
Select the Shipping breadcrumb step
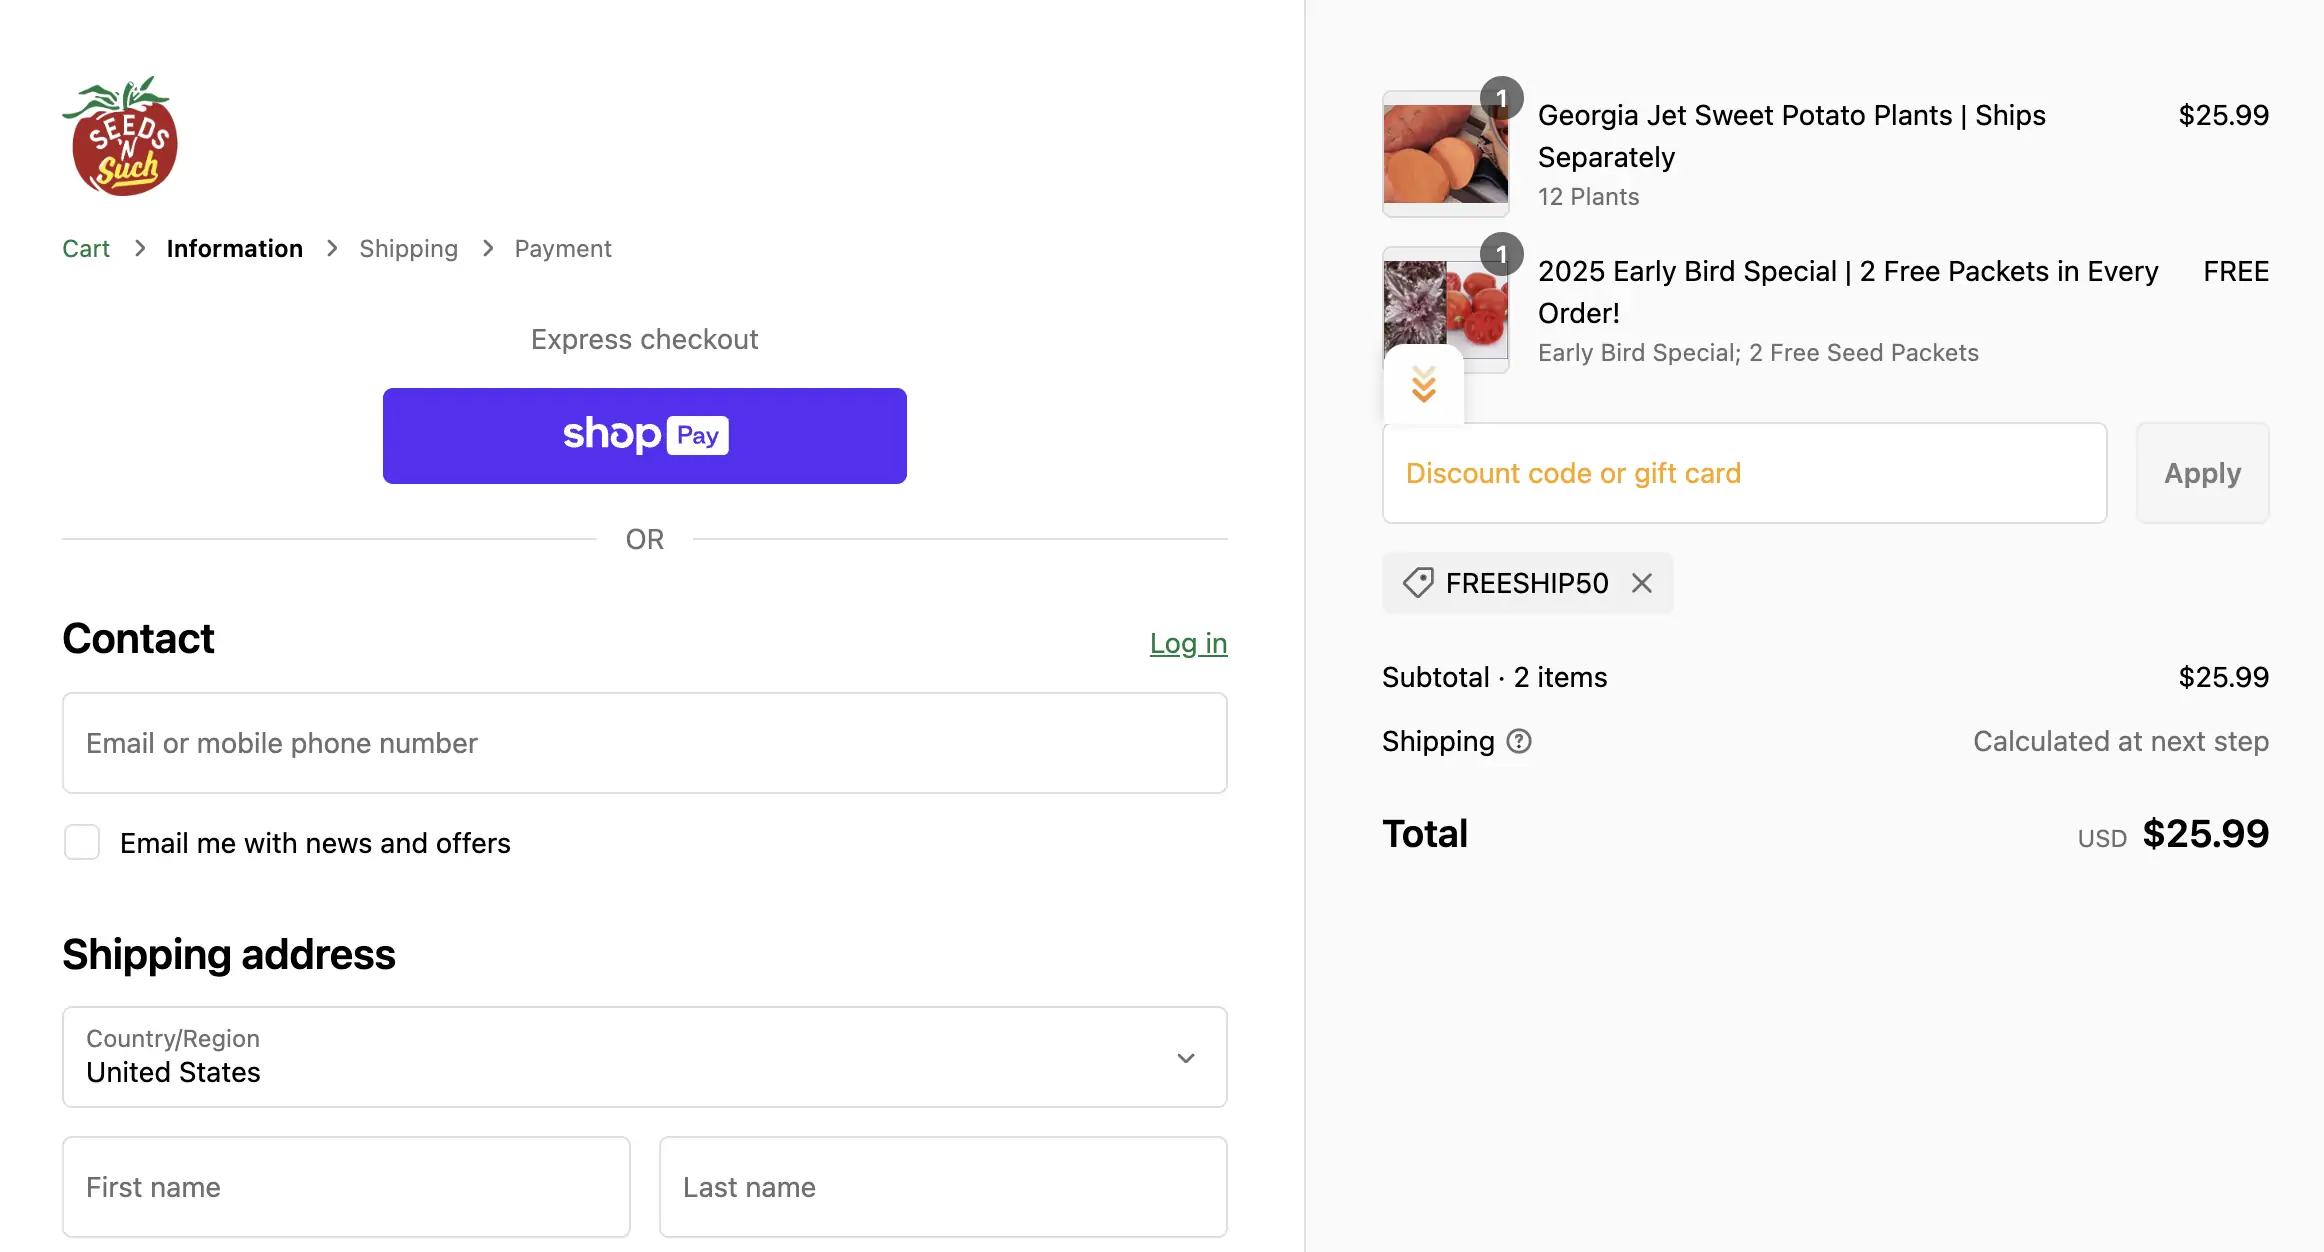point(408,248)
